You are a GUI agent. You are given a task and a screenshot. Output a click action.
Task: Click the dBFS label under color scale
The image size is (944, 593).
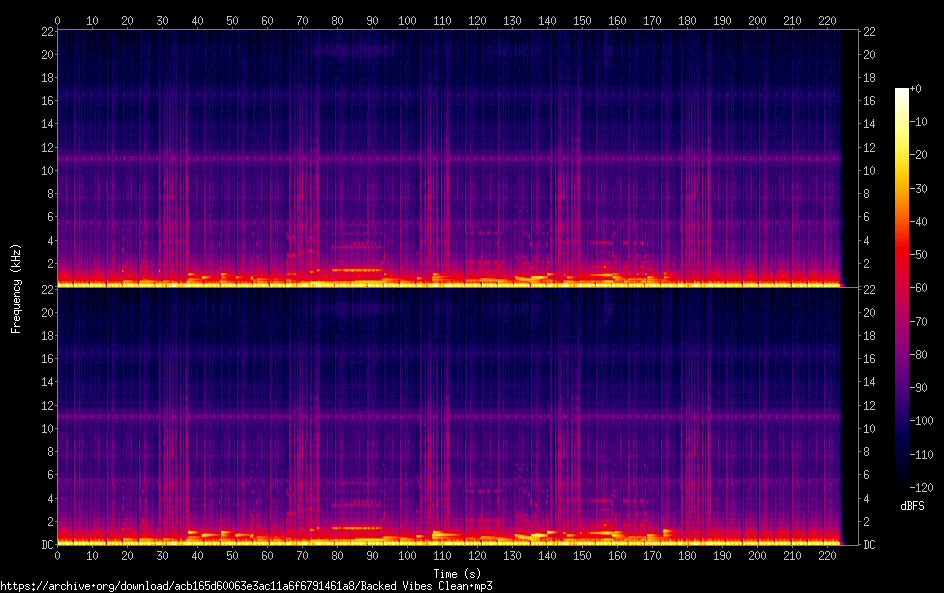(x=911, y=507)
